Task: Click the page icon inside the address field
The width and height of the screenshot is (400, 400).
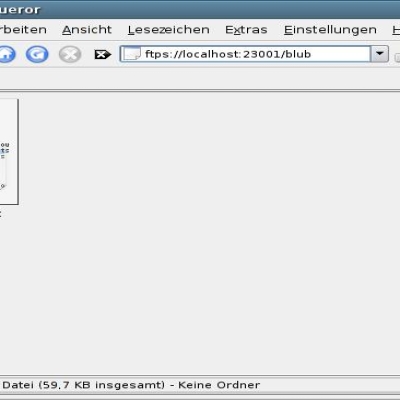Action: [132, 54]
